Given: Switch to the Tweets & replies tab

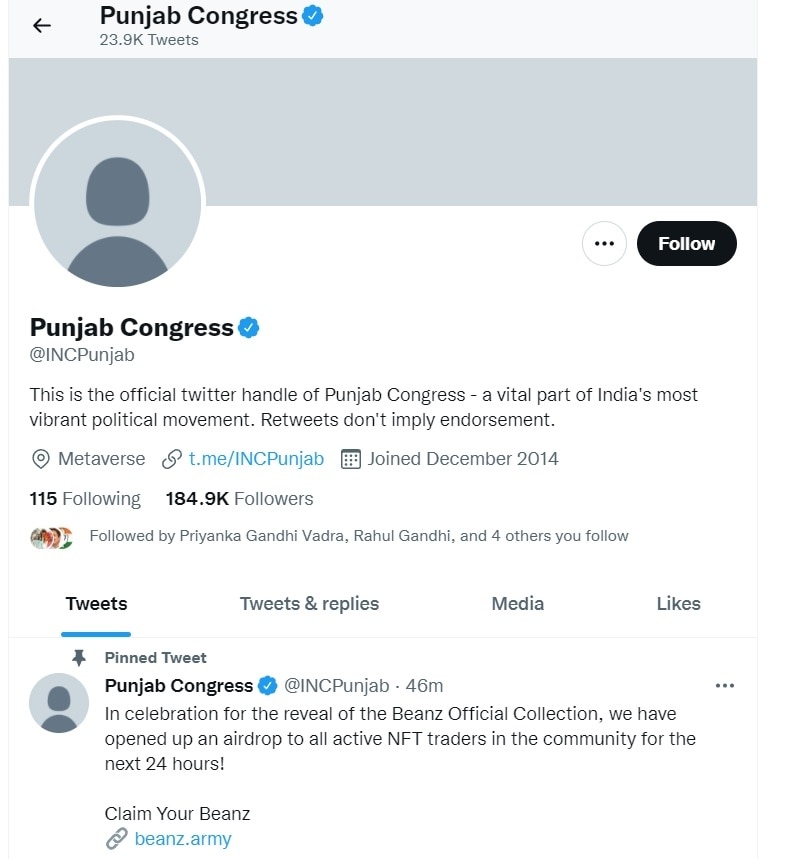Looking at the screenshot, I should point(309,603).
